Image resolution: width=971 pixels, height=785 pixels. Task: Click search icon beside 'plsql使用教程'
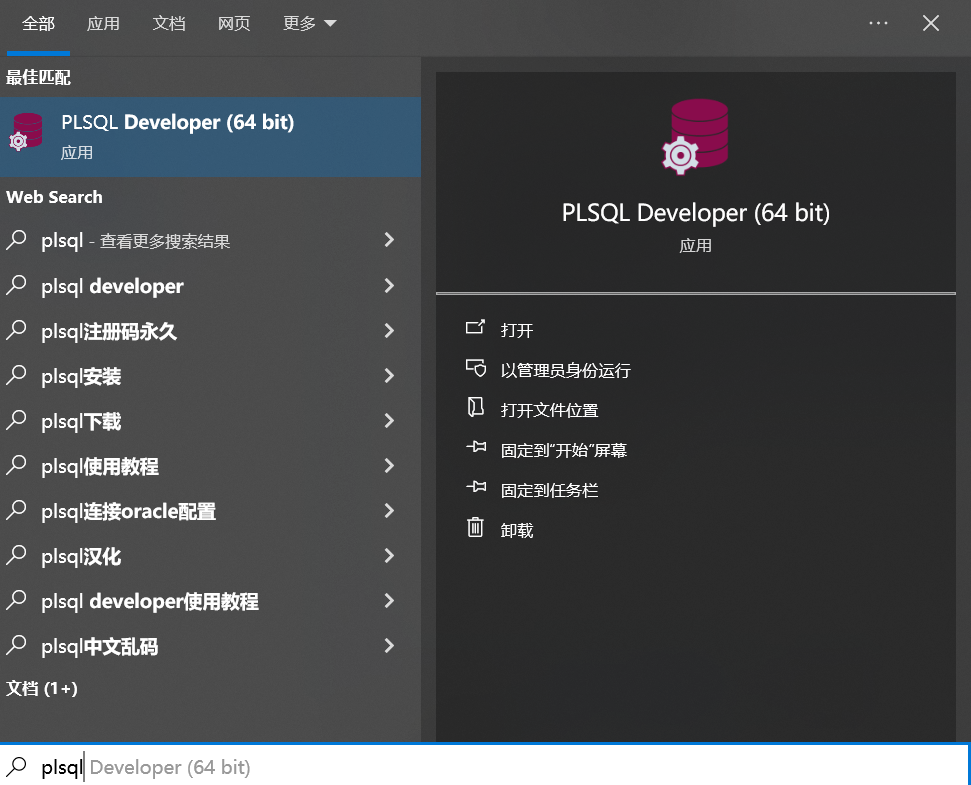(x=16, y=465)
